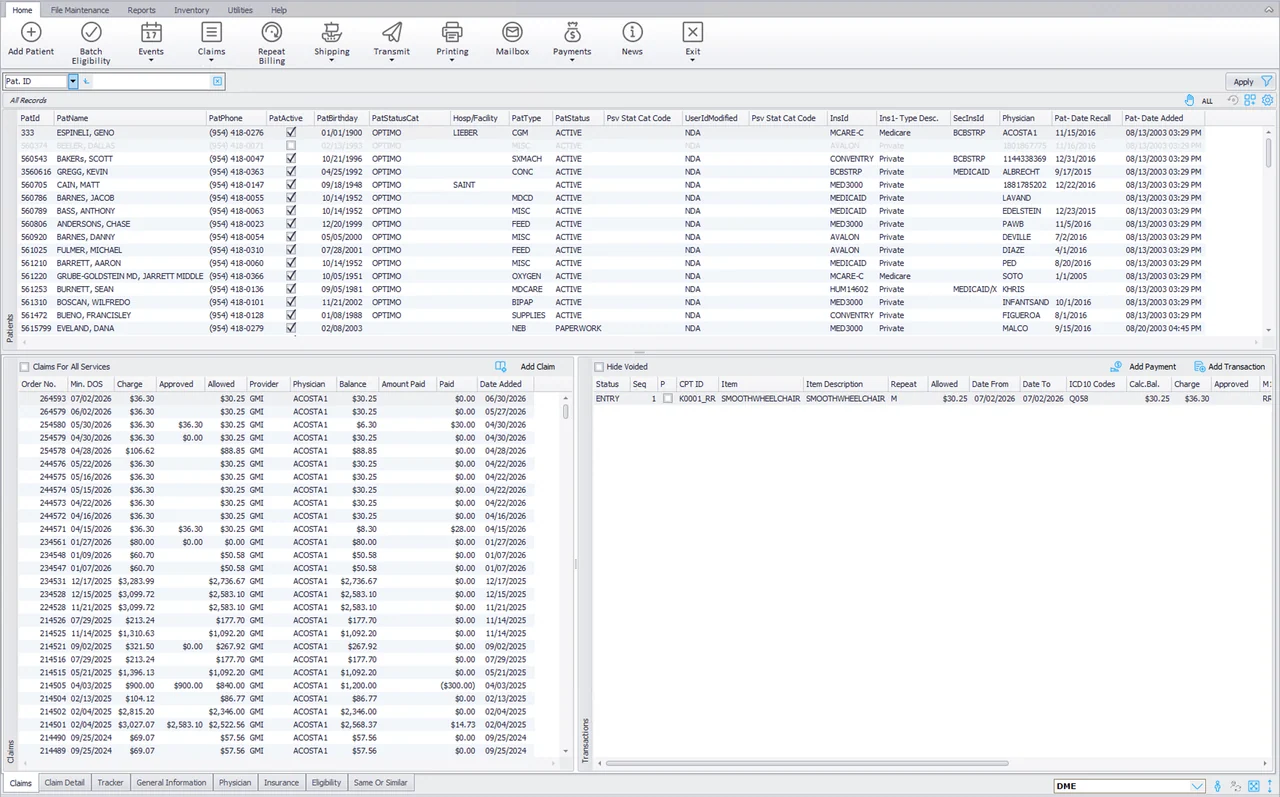Image resolution: width=1280 pixels, height=797 pixels.
Task: Click the Add Claim icon
Action: [501, 367]
